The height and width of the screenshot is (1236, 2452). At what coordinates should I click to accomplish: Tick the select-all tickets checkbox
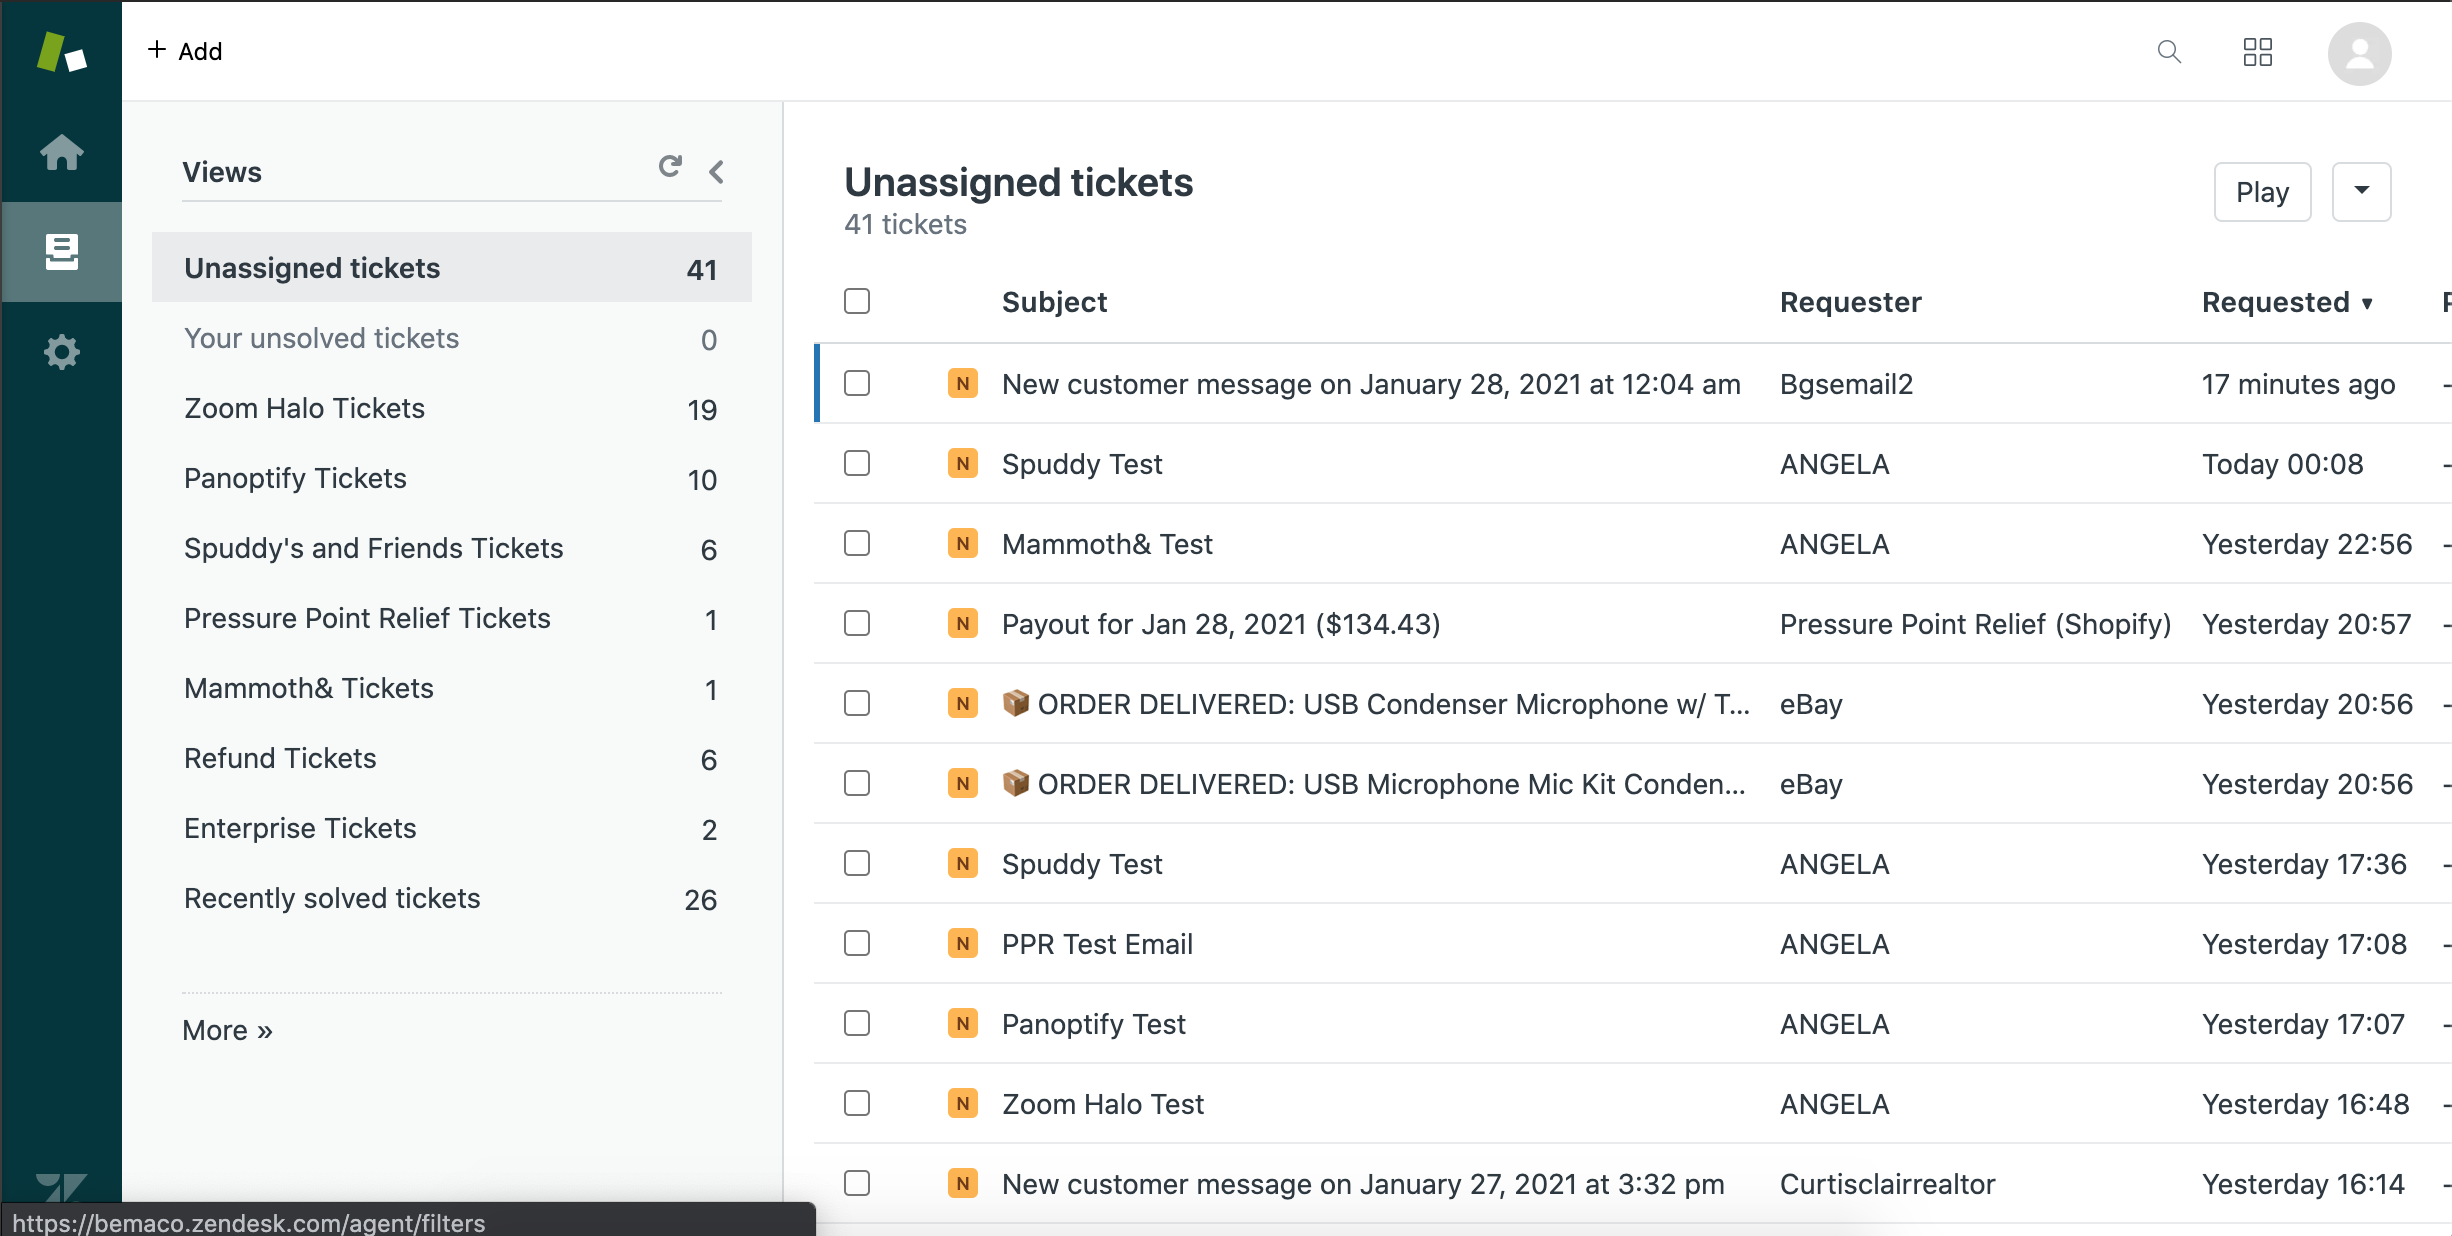pyautogui.click(x=857, y=301)
